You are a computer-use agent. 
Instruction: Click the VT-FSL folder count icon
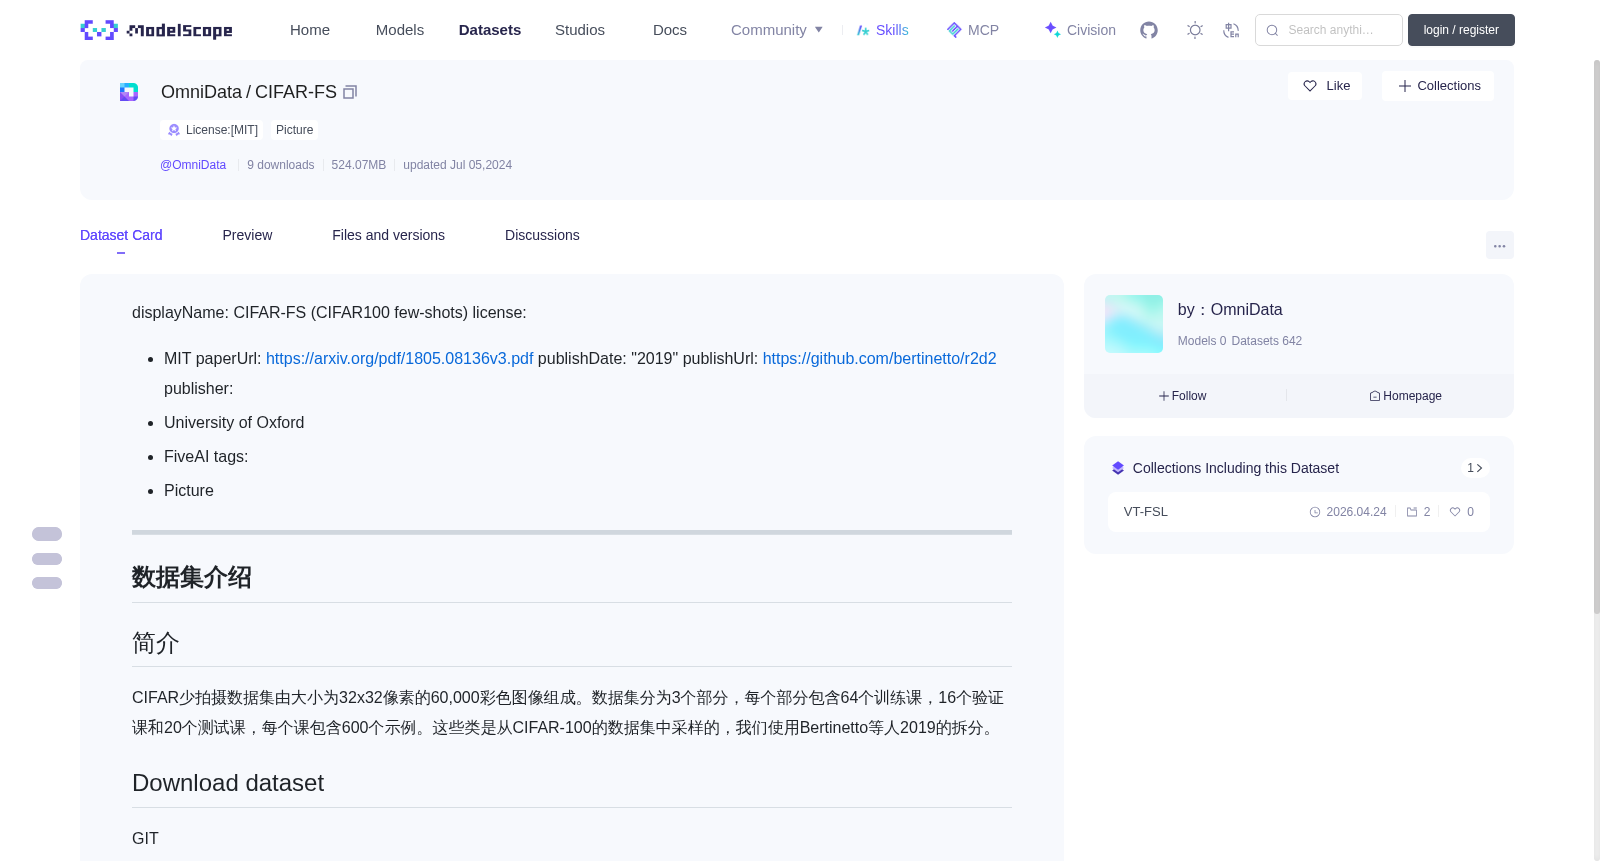coord(1412,512)
